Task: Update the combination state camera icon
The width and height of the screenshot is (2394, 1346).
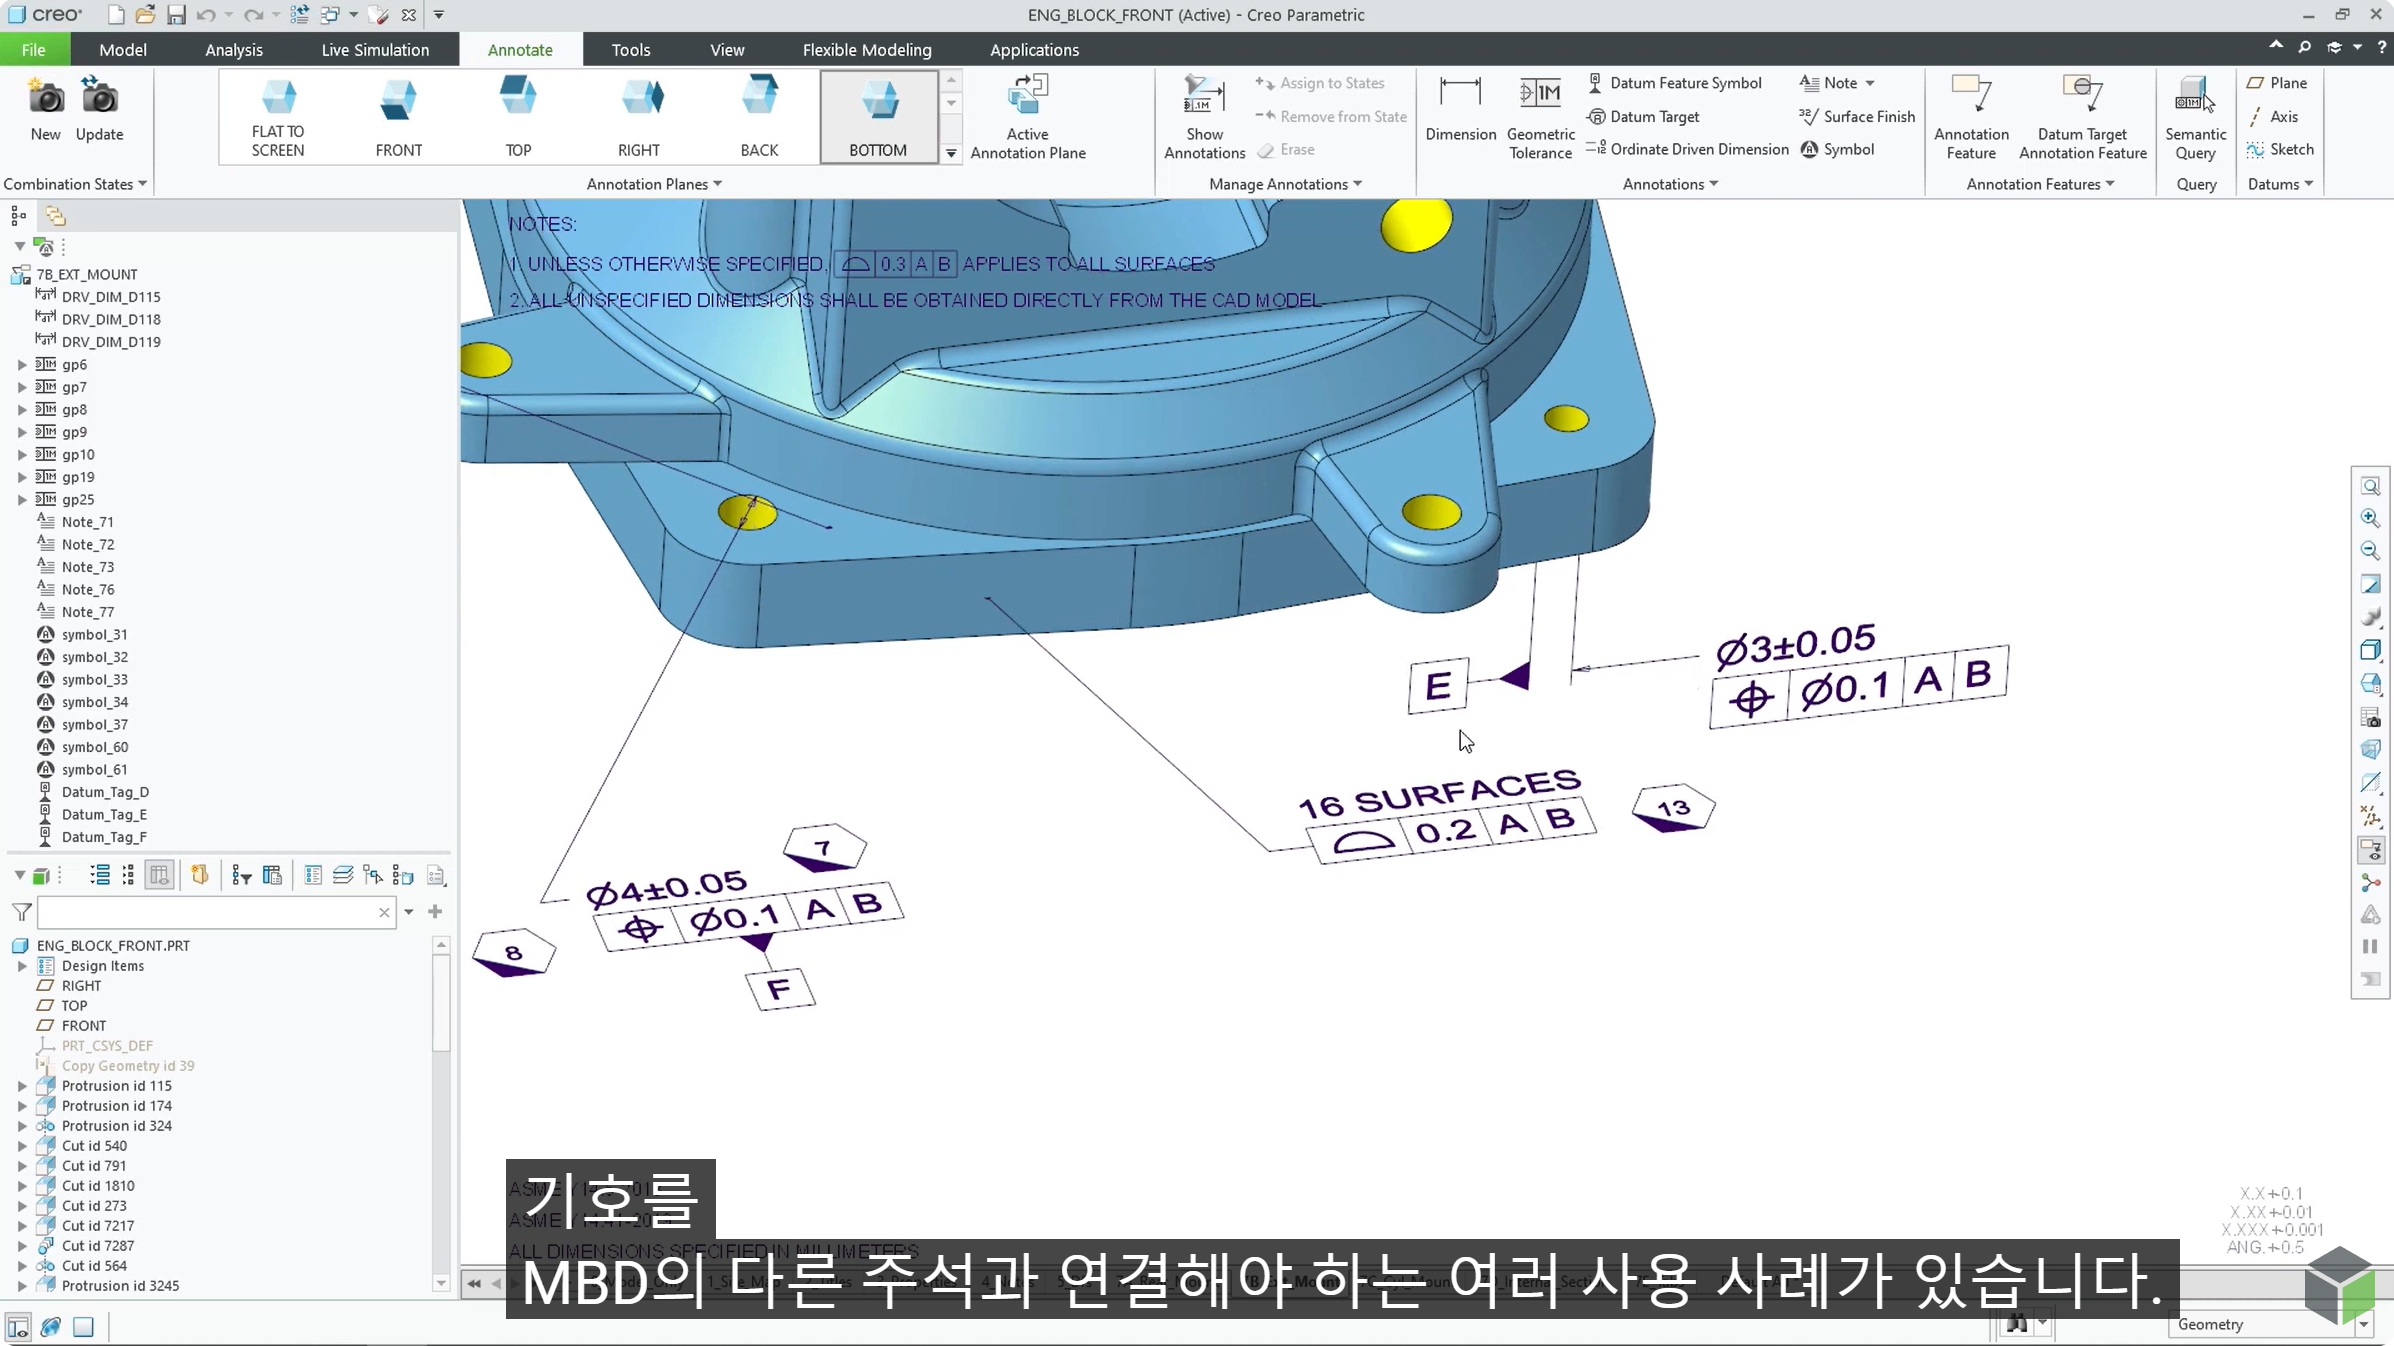Action: click(99, 110)
